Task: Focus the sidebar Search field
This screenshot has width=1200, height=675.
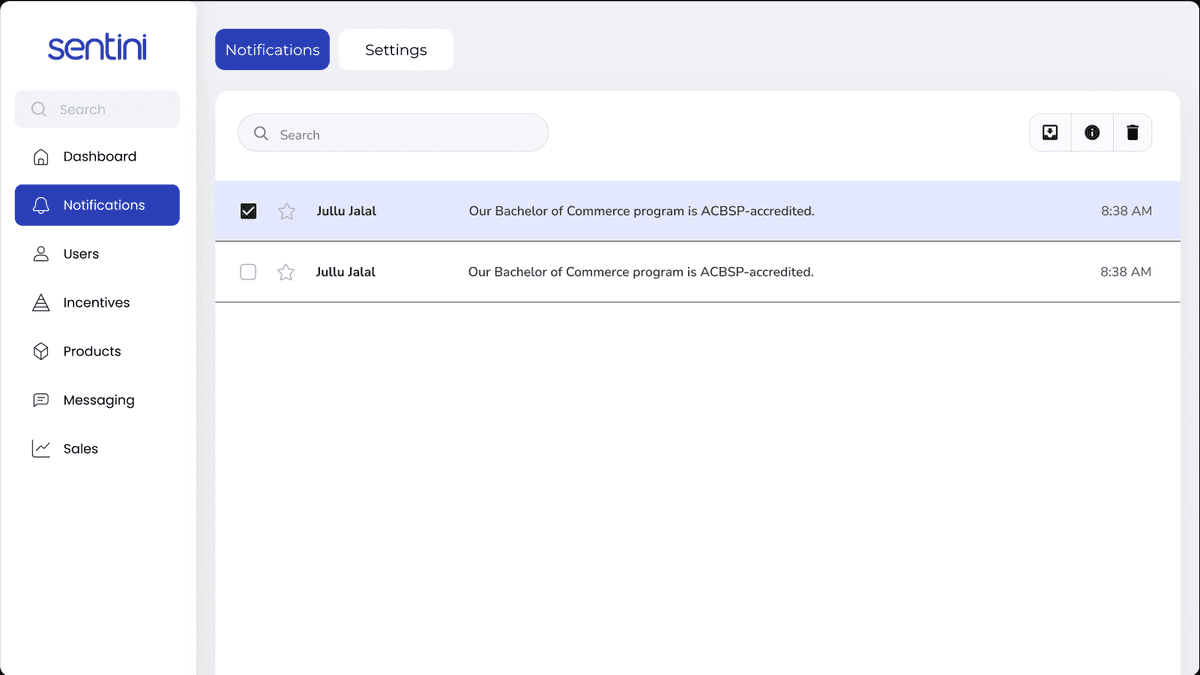Action: 97,109
